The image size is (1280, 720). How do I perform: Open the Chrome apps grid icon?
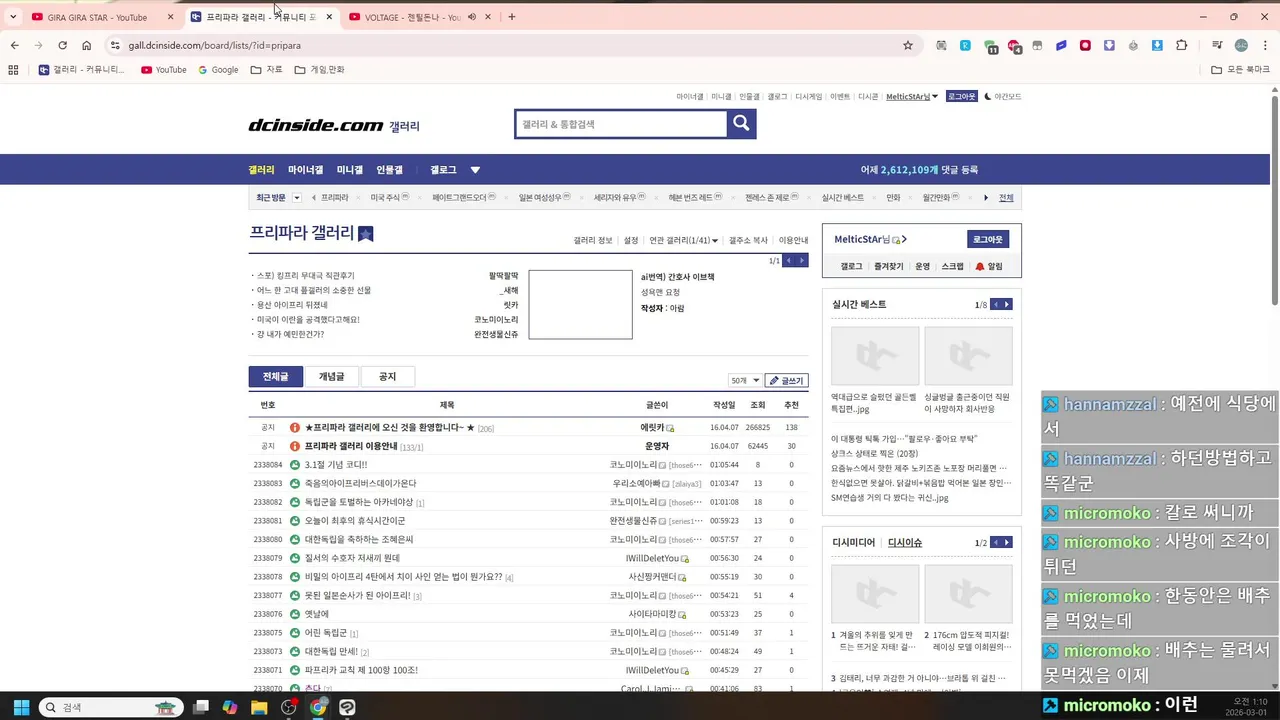(x=13, y=70)
